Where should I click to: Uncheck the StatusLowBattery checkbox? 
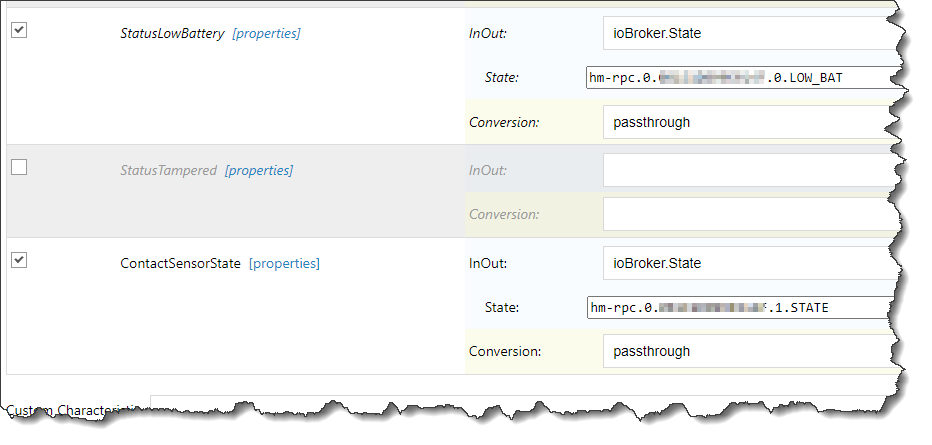(19, 30)
